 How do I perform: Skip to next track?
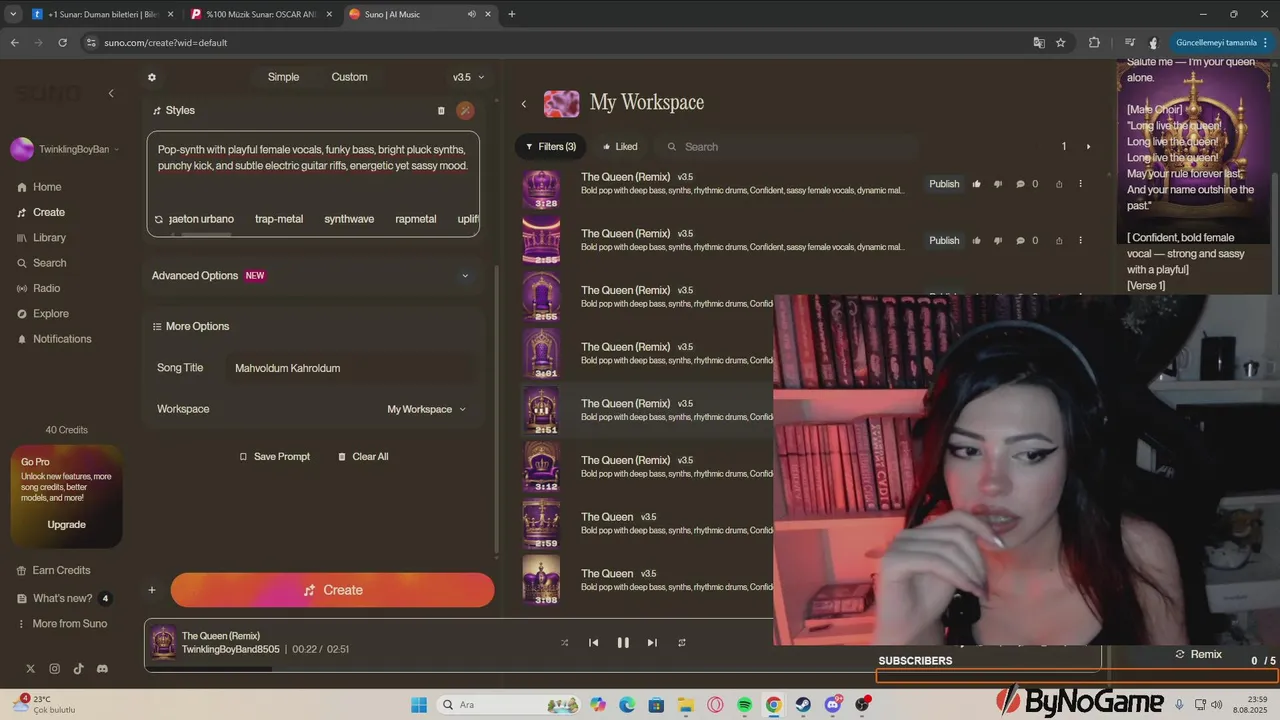tap(652, 643)
